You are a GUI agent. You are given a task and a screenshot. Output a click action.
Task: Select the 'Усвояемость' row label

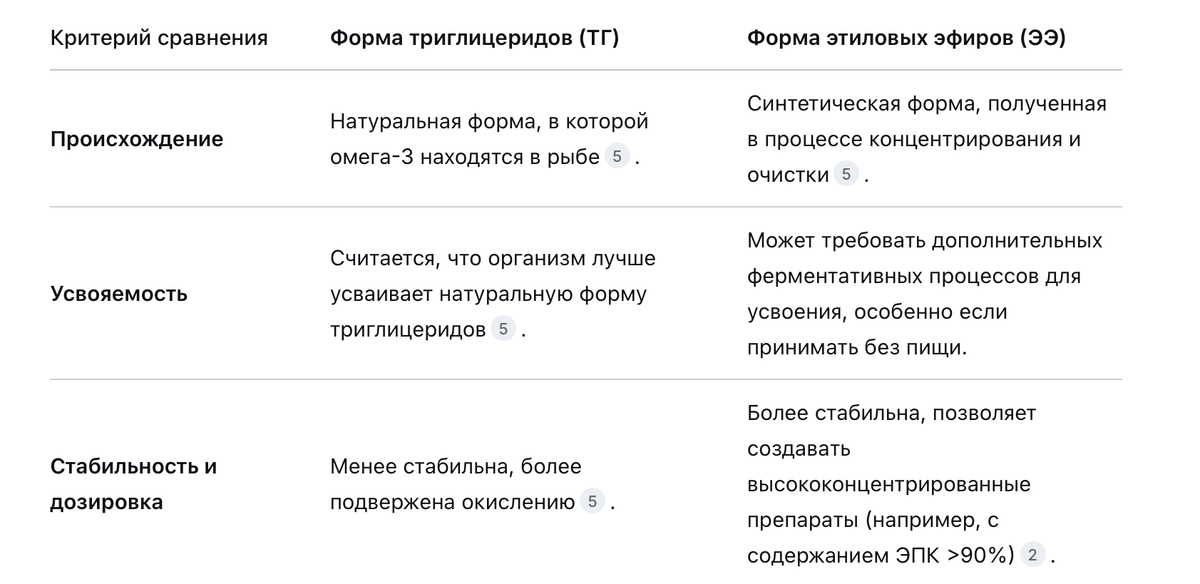click(119, 294)
